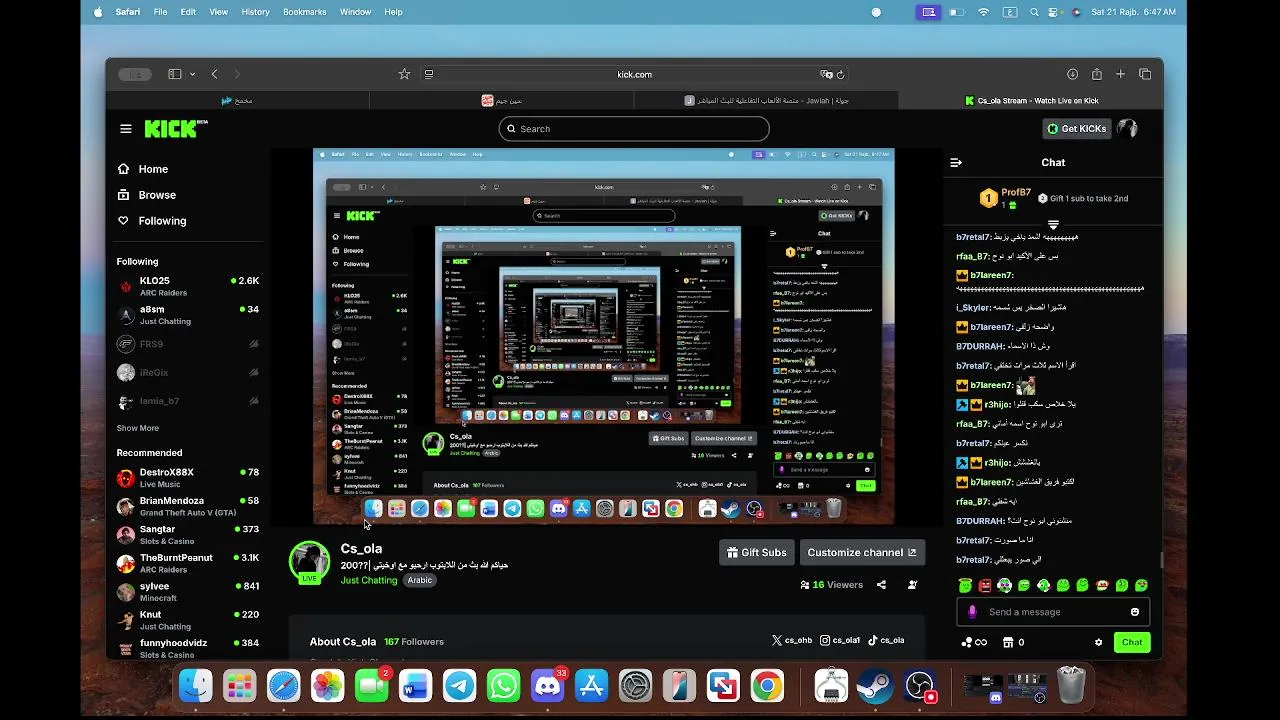Share the stream using the share icon
This screenshot has width=1280, height=720.
click(x=881, y=584)
